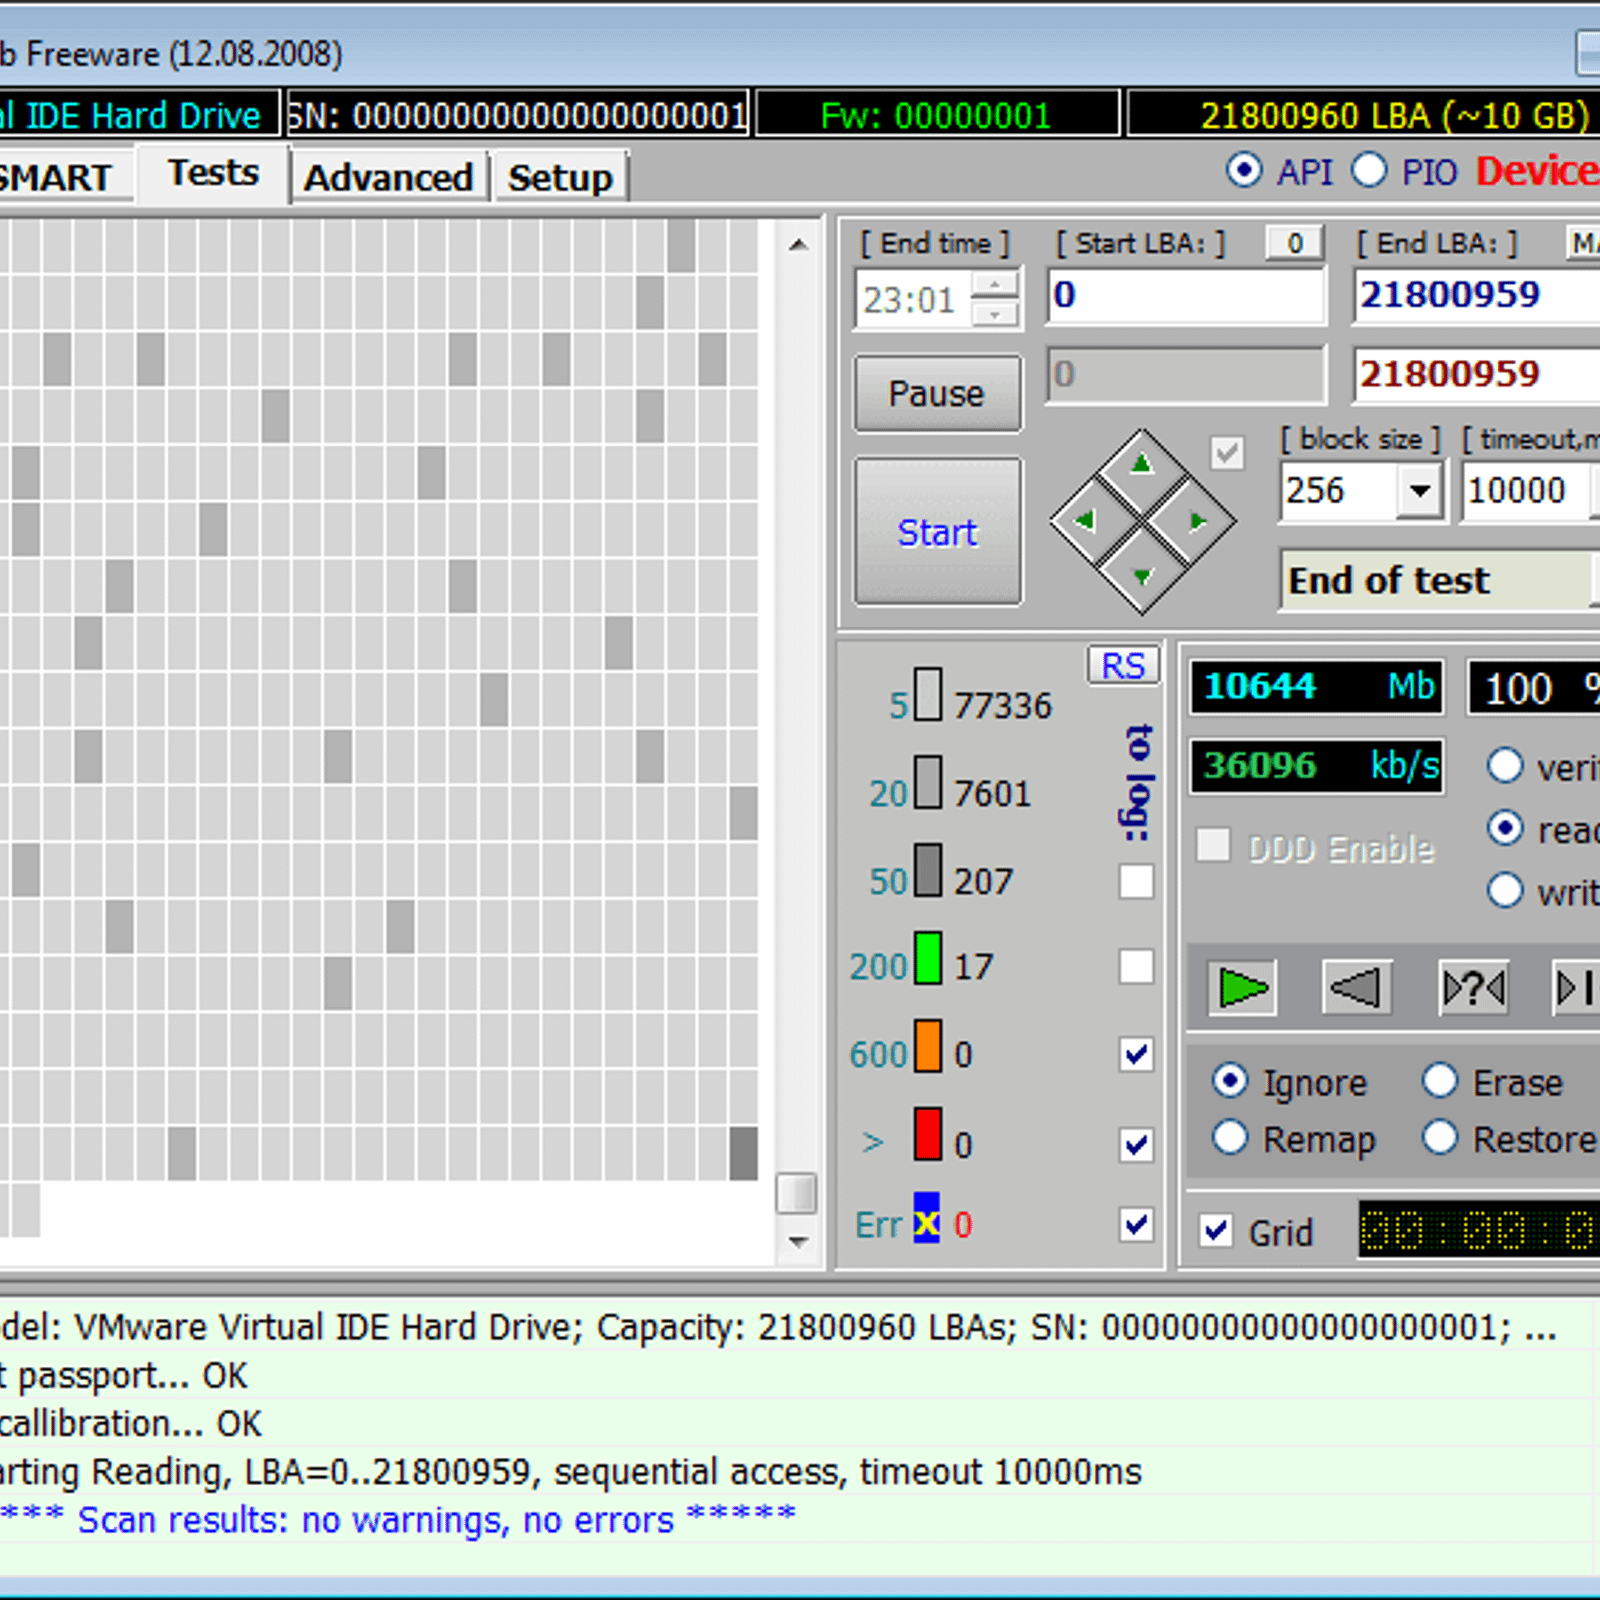Select the Erase error action

[1440, 1080]
